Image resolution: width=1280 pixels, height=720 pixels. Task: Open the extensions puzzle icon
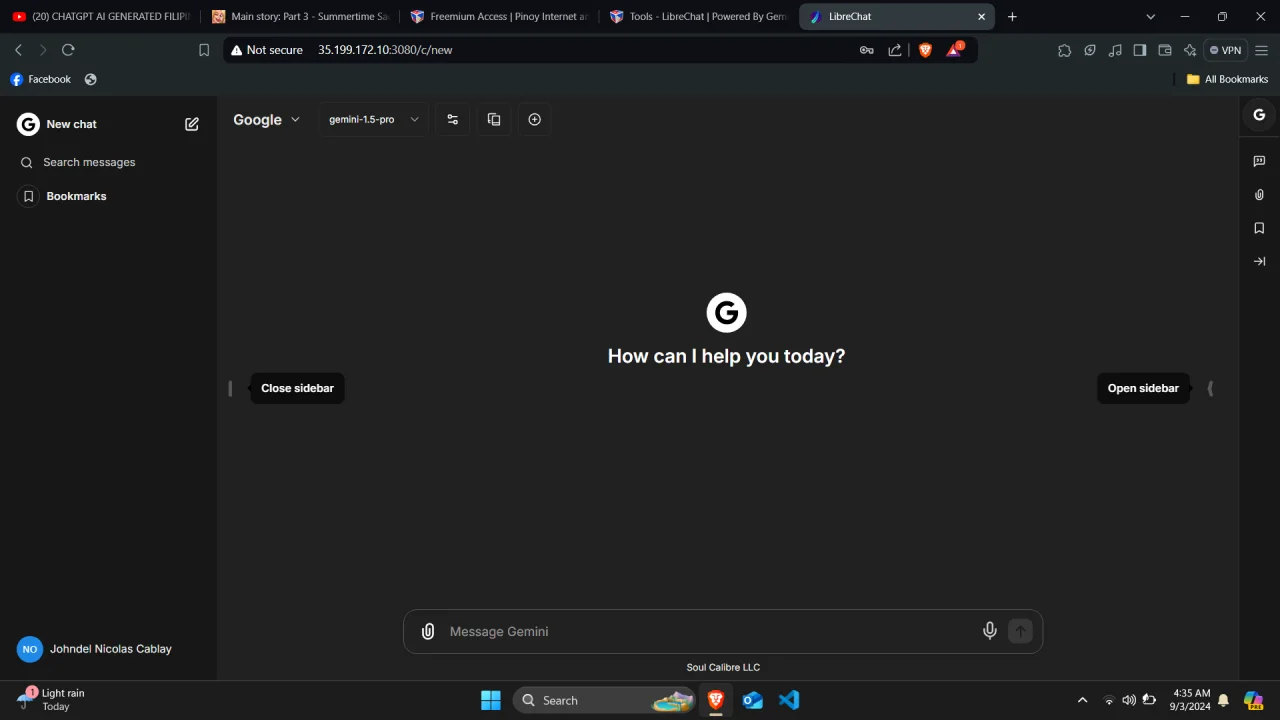point(1064,50)
